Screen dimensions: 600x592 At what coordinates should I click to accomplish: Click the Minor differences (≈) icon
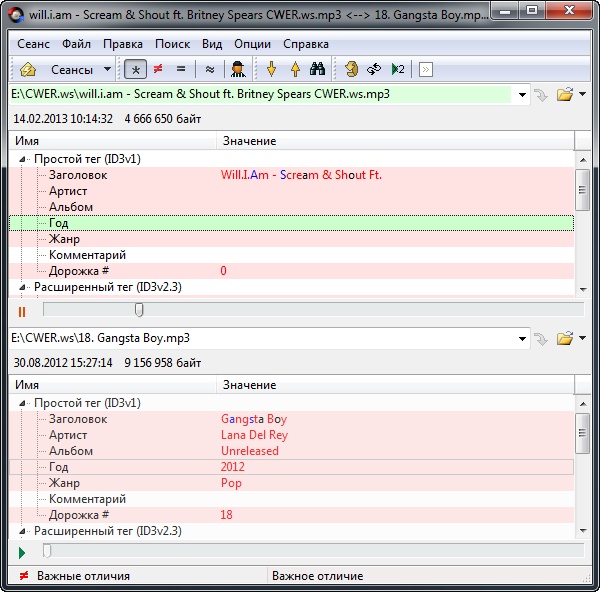point(209,69)
